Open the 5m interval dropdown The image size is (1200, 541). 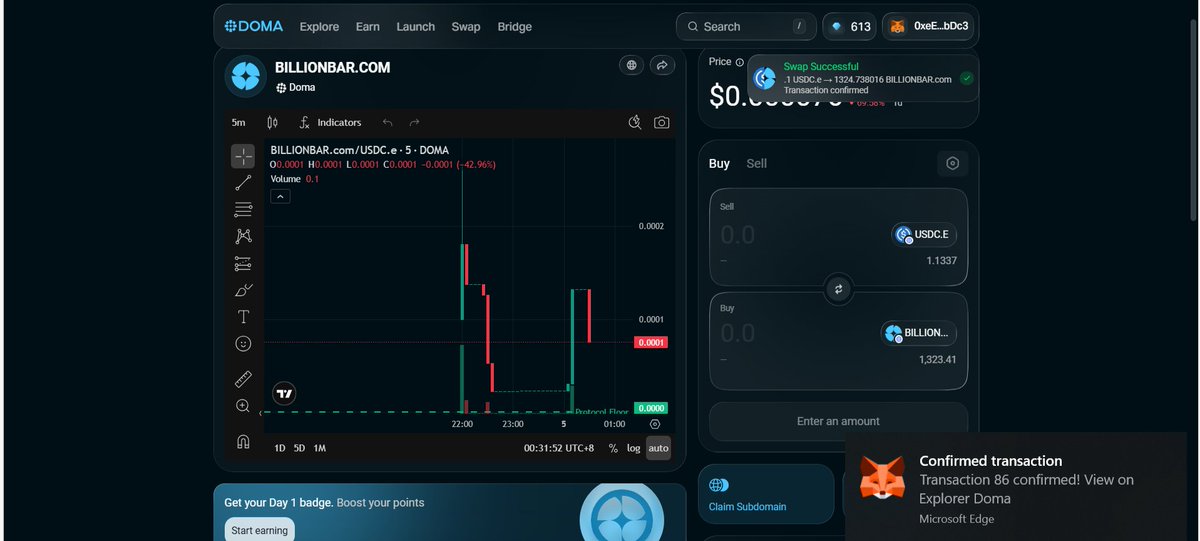(239, 122)
